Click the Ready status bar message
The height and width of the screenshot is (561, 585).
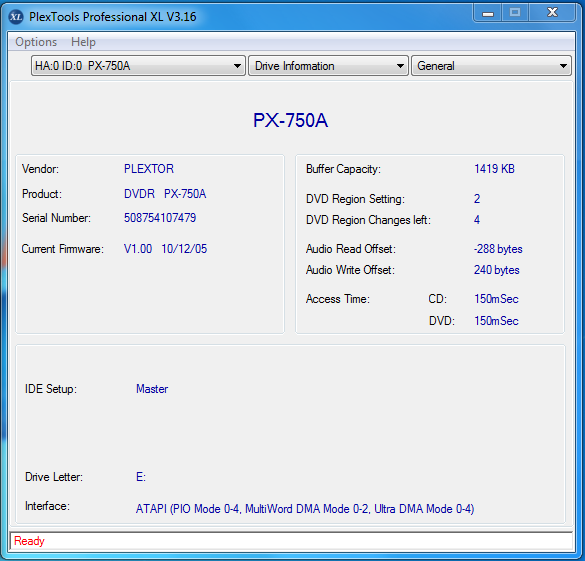pyautogui.click(x=29, y=541)
